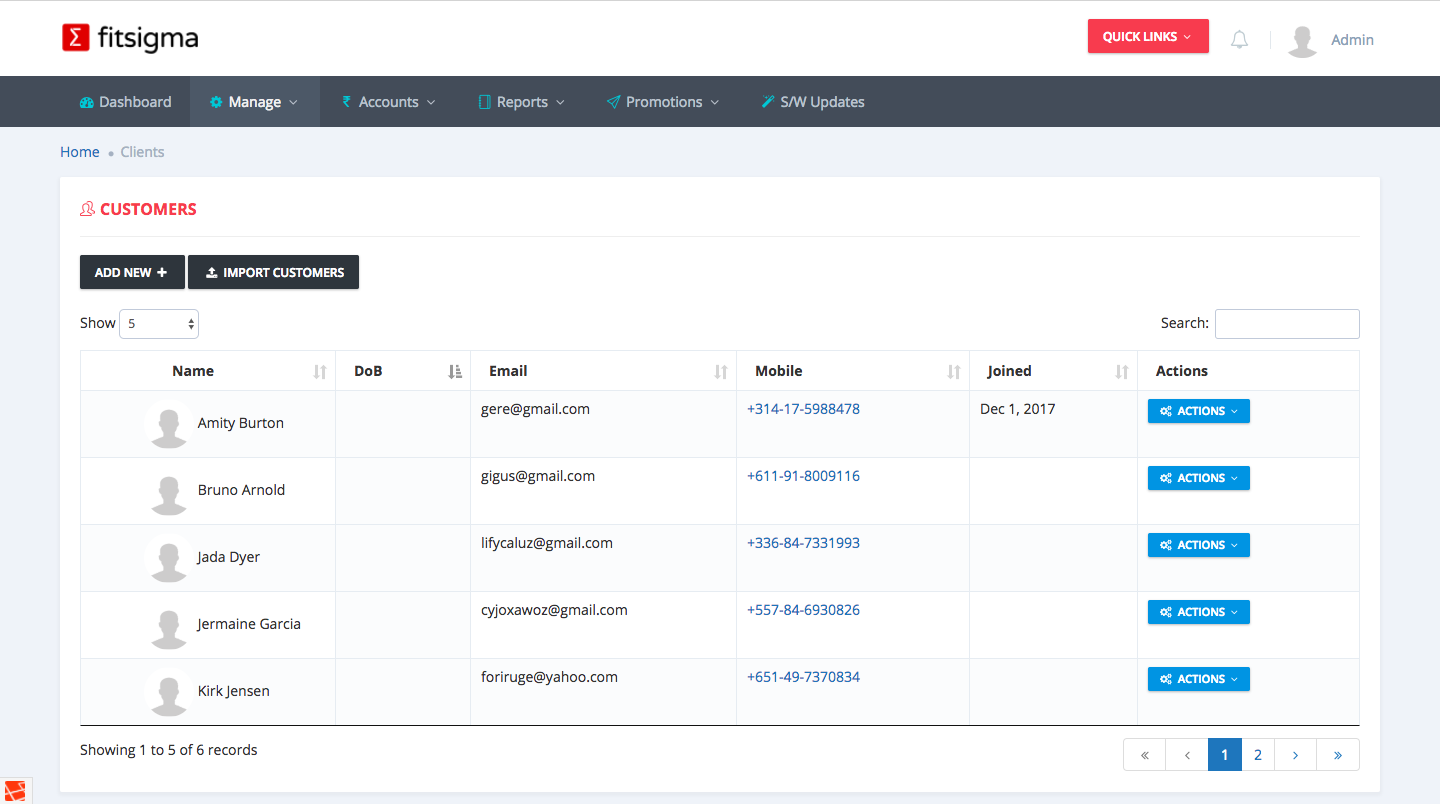Click Import Customers button
Screen dimensions: 1440x804
273,272
